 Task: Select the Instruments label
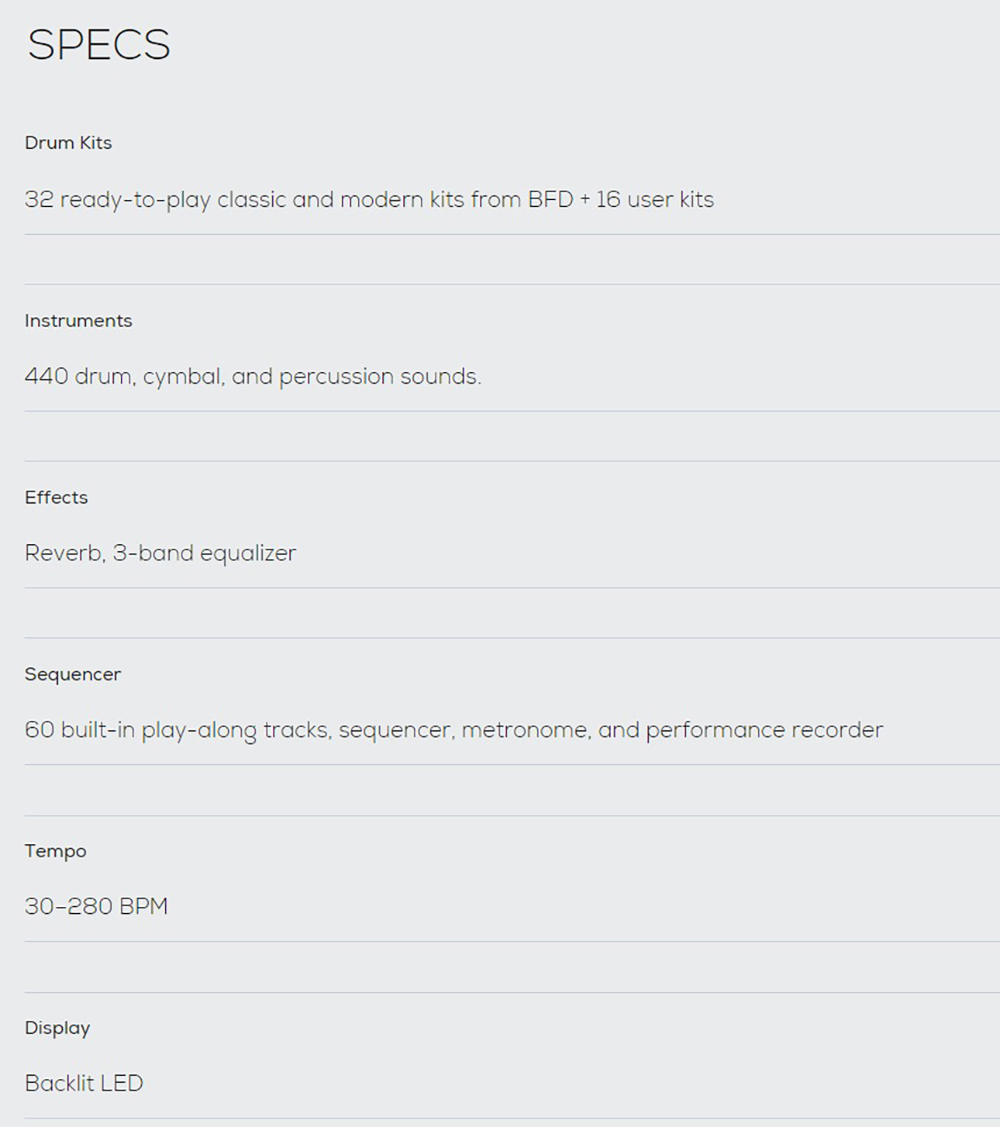tap(78, 321)
